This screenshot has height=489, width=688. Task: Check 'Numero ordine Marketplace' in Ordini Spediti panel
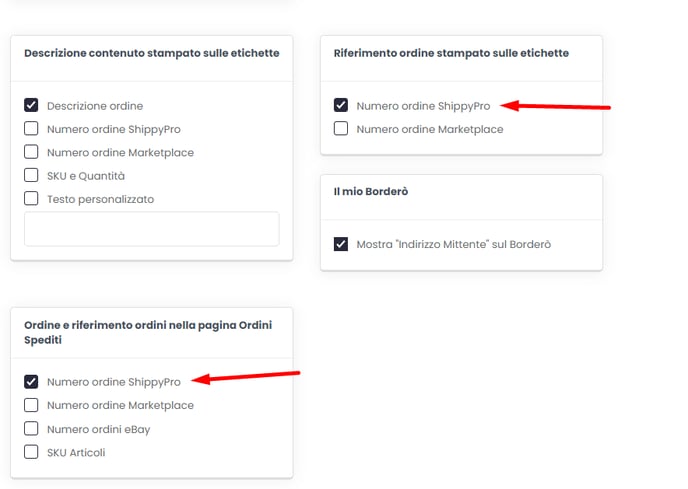tap(31, 405)
